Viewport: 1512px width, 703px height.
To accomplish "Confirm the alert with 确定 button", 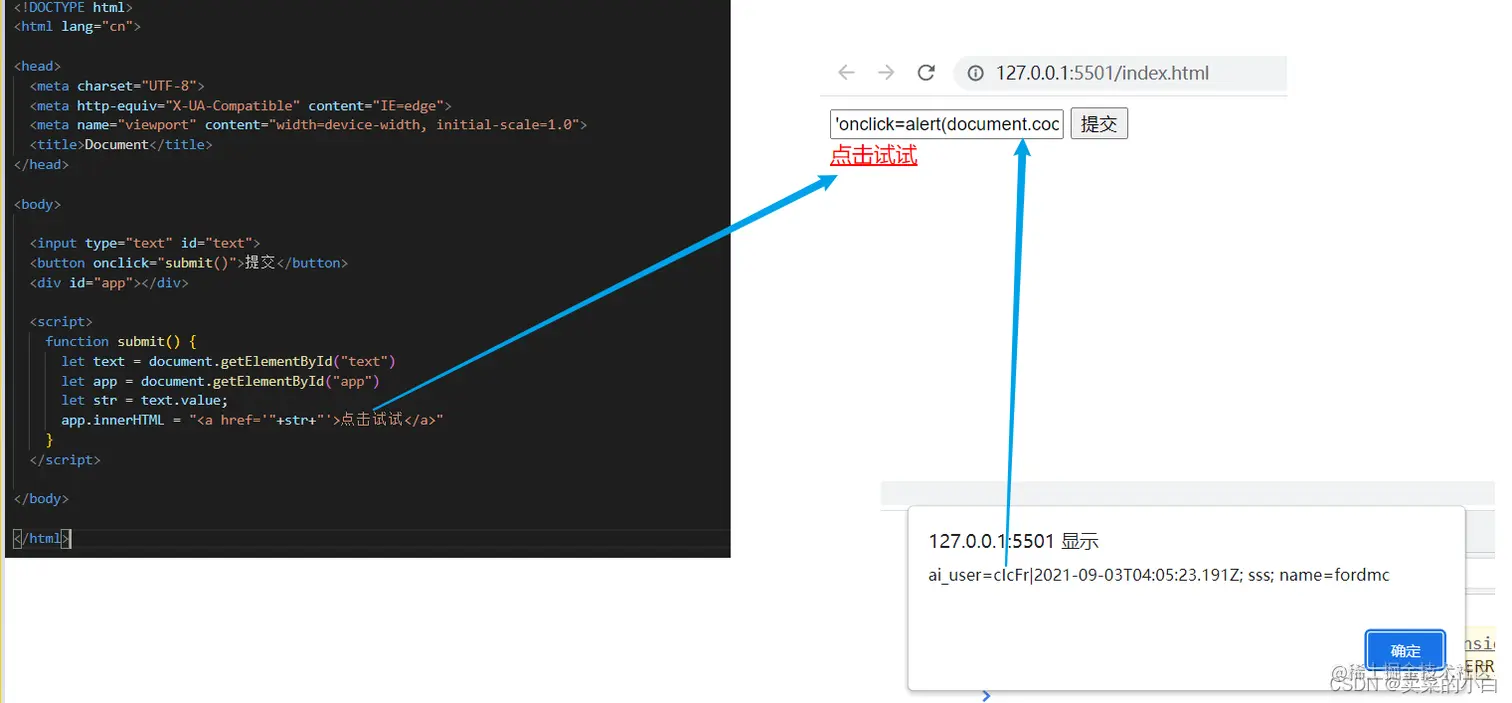I will pos(1405,651).
